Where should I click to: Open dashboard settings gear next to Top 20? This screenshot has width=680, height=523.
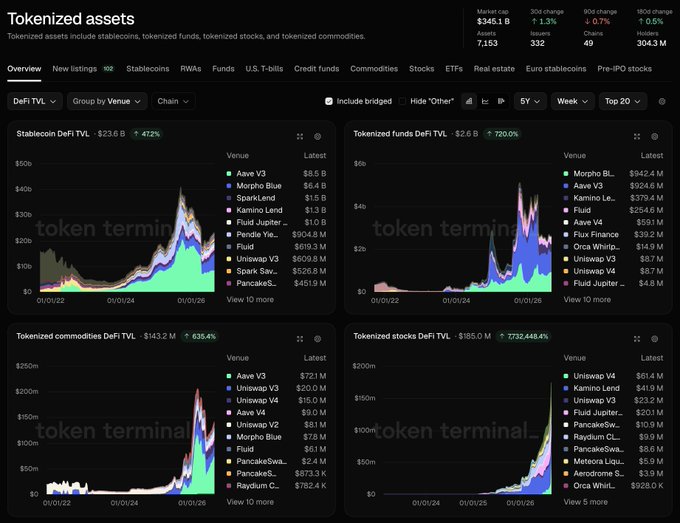662,101
